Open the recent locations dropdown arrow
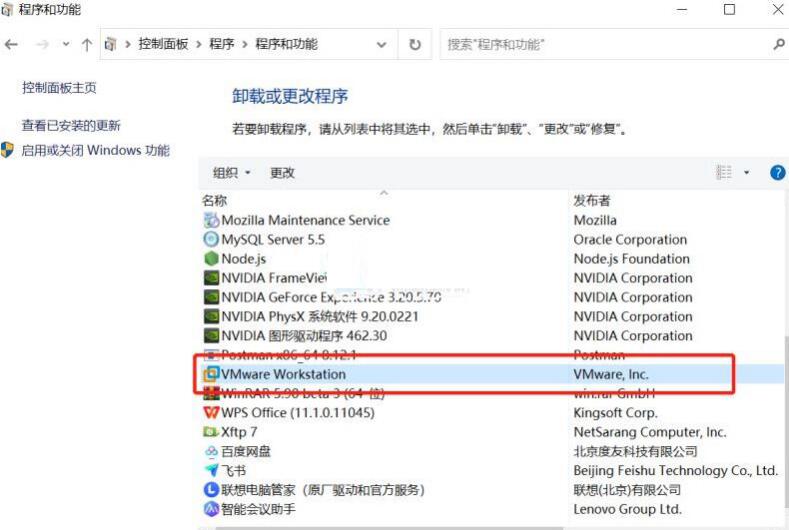 coord(66,44)
